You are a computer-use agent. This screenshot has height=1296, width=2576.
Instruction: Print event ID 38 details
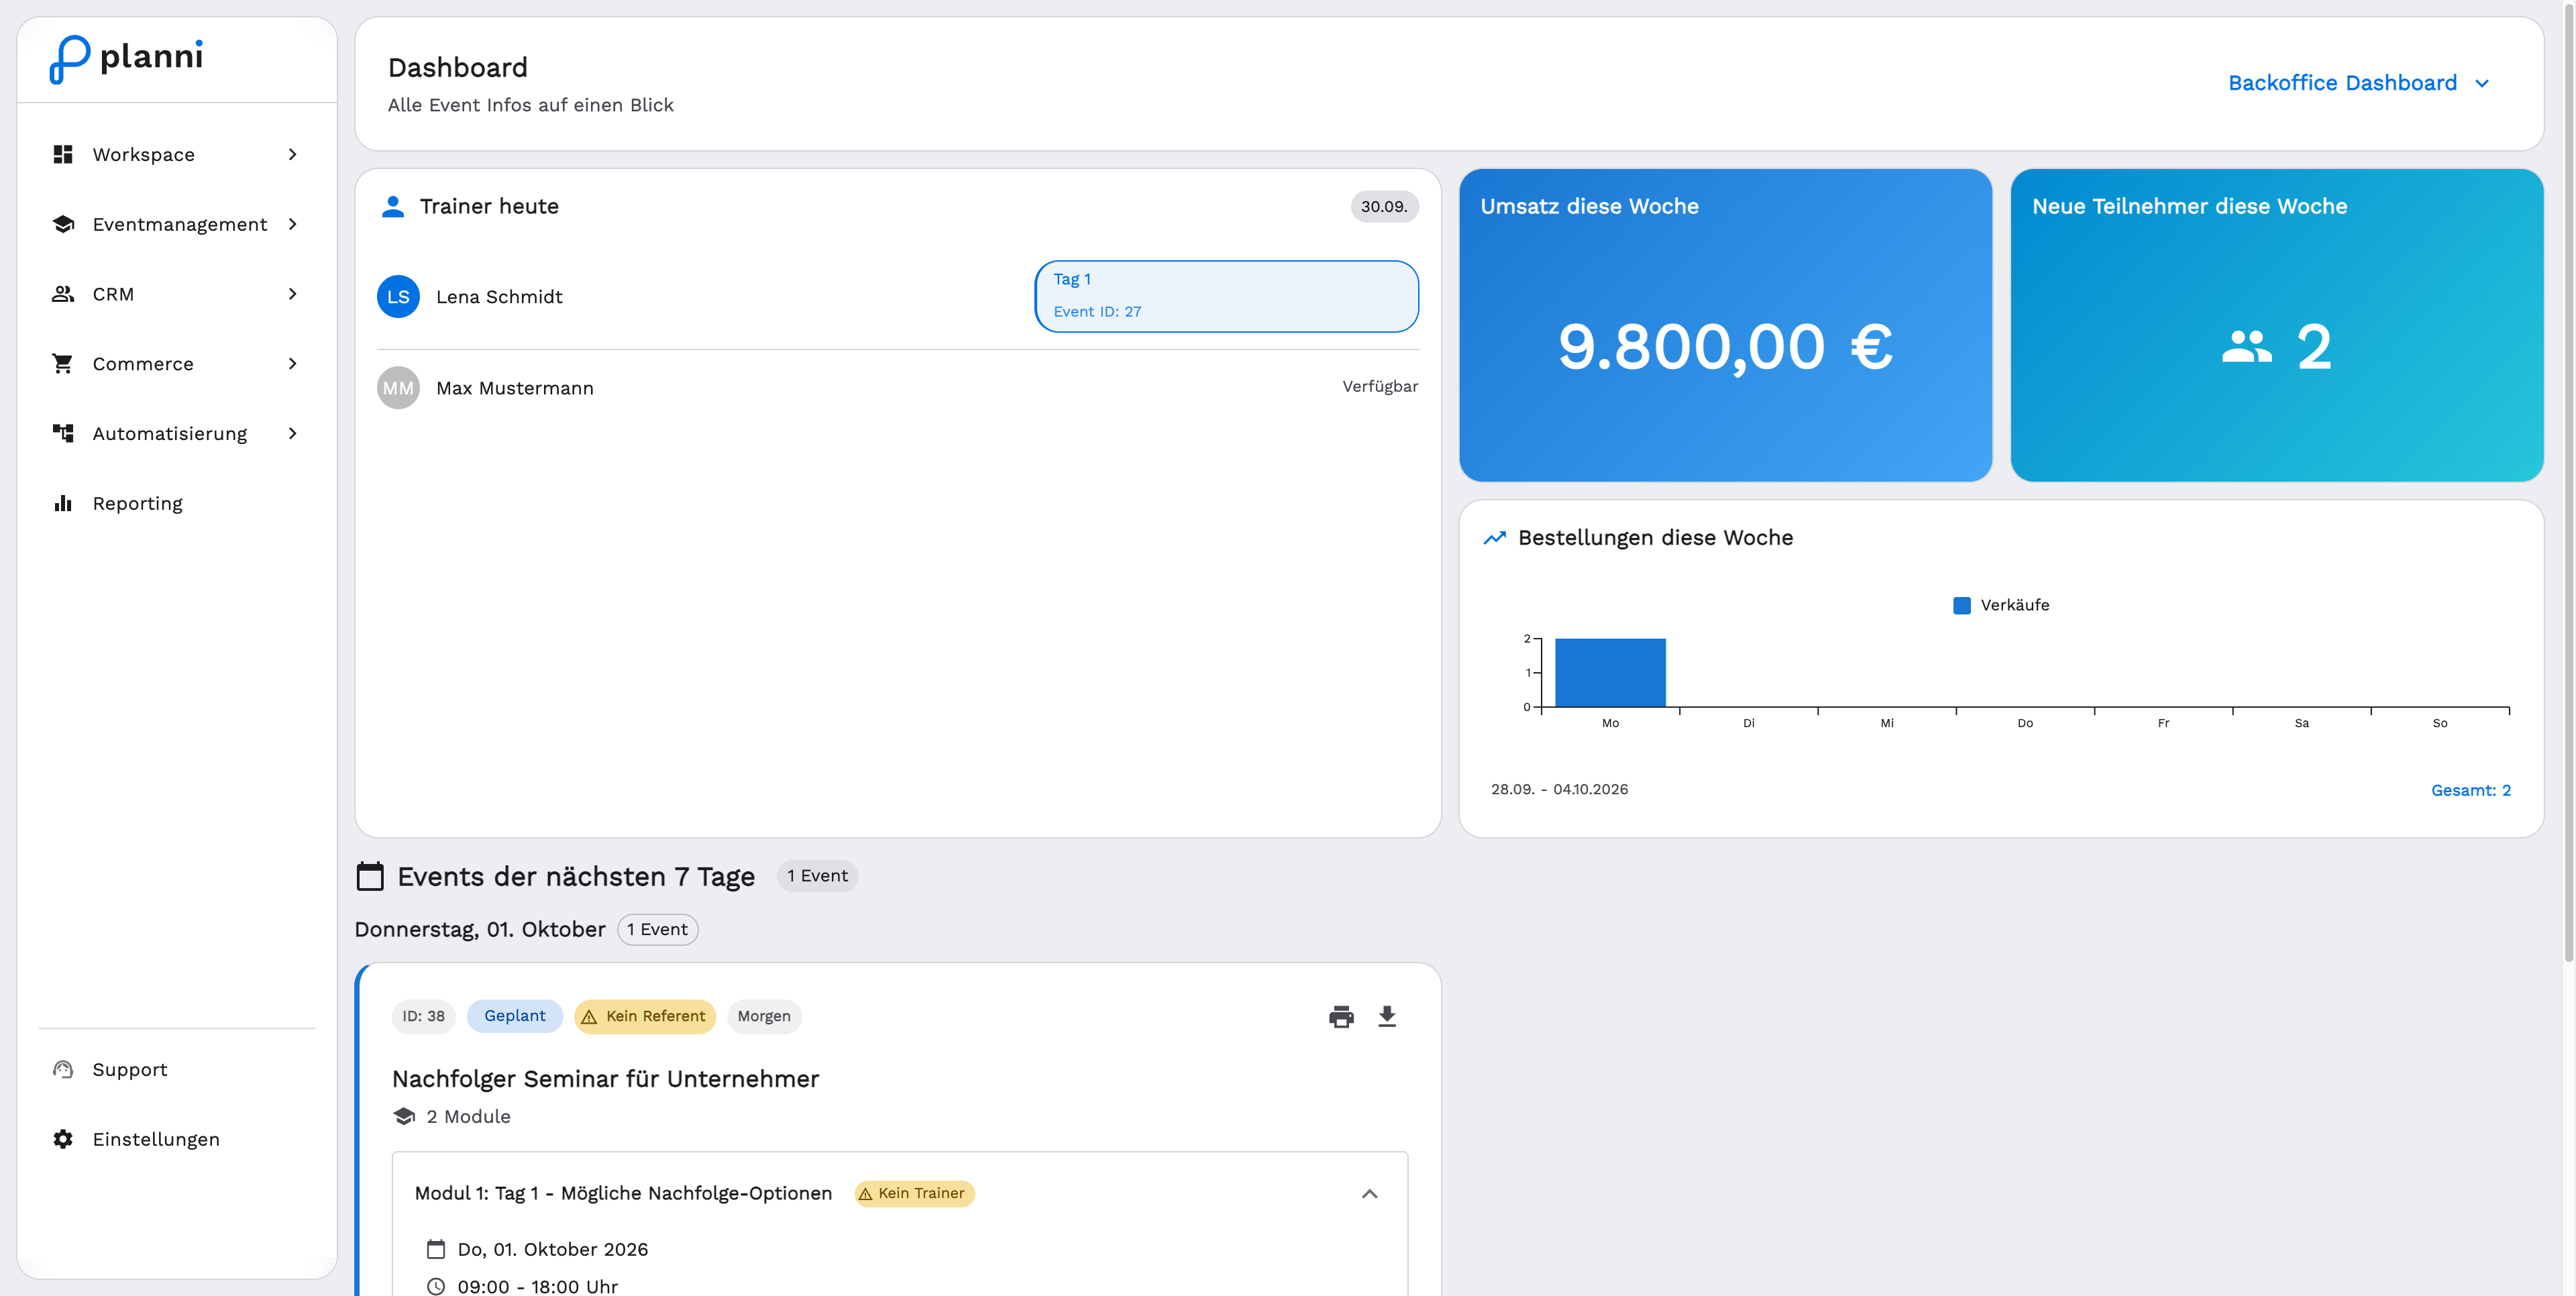tap(1341, 1016)
